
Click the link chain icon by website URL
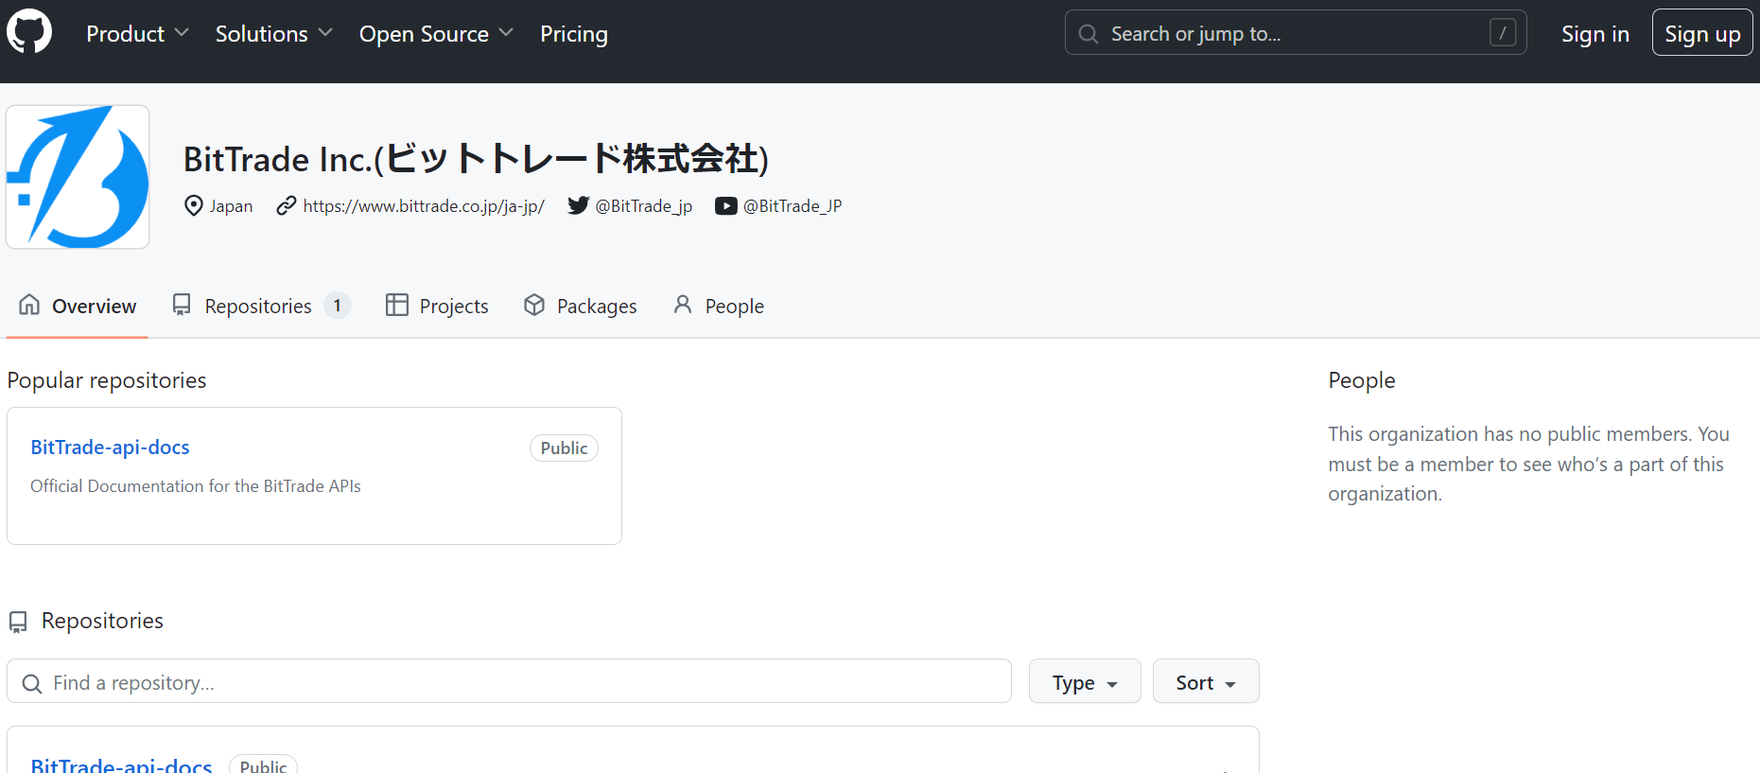(287, 205)
